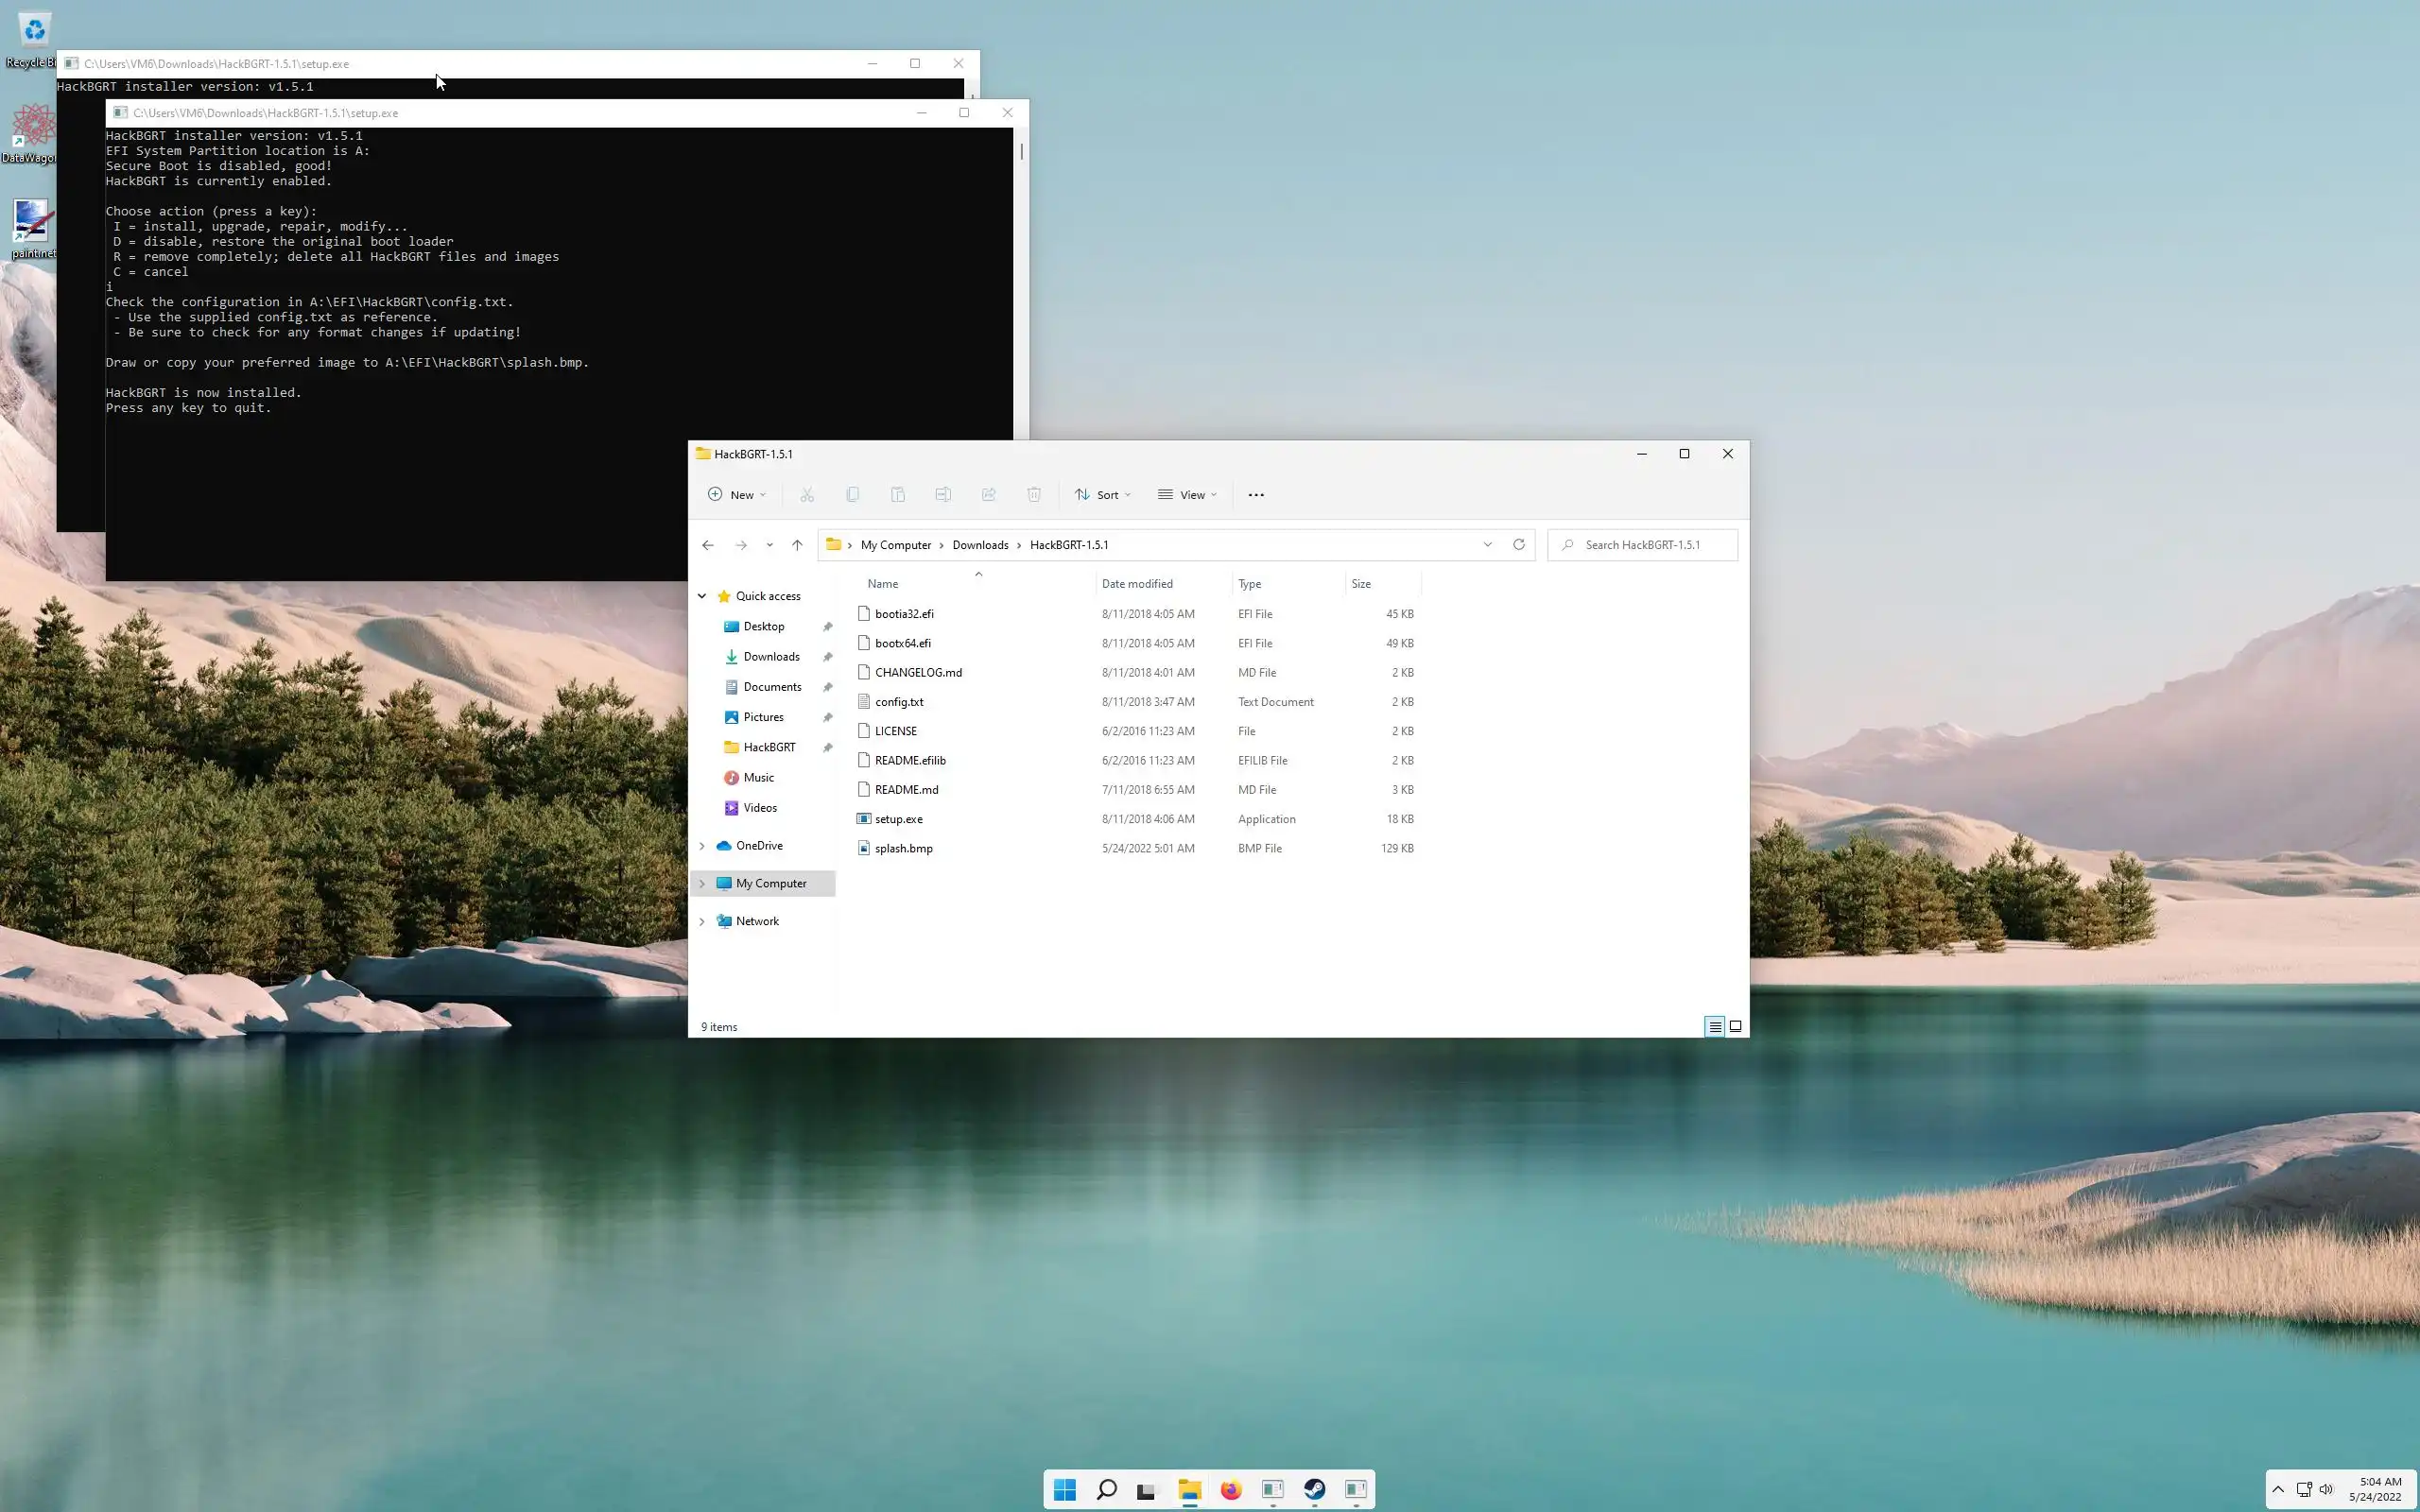
Task: Expand the OneDrive tree node
Action: 702,846
